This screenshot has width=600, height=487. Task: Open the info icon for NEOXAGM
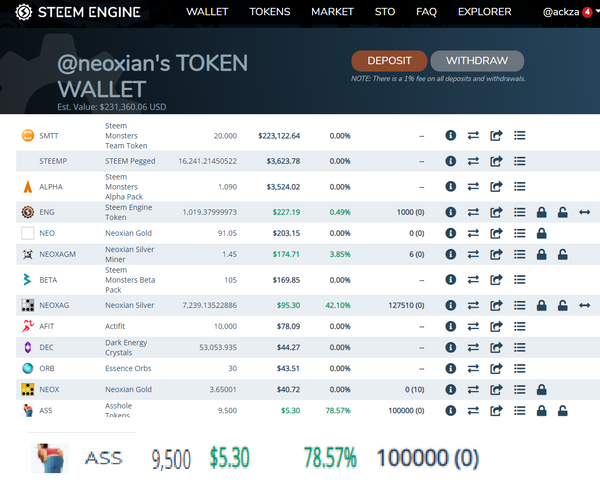(x=450, y=254)
